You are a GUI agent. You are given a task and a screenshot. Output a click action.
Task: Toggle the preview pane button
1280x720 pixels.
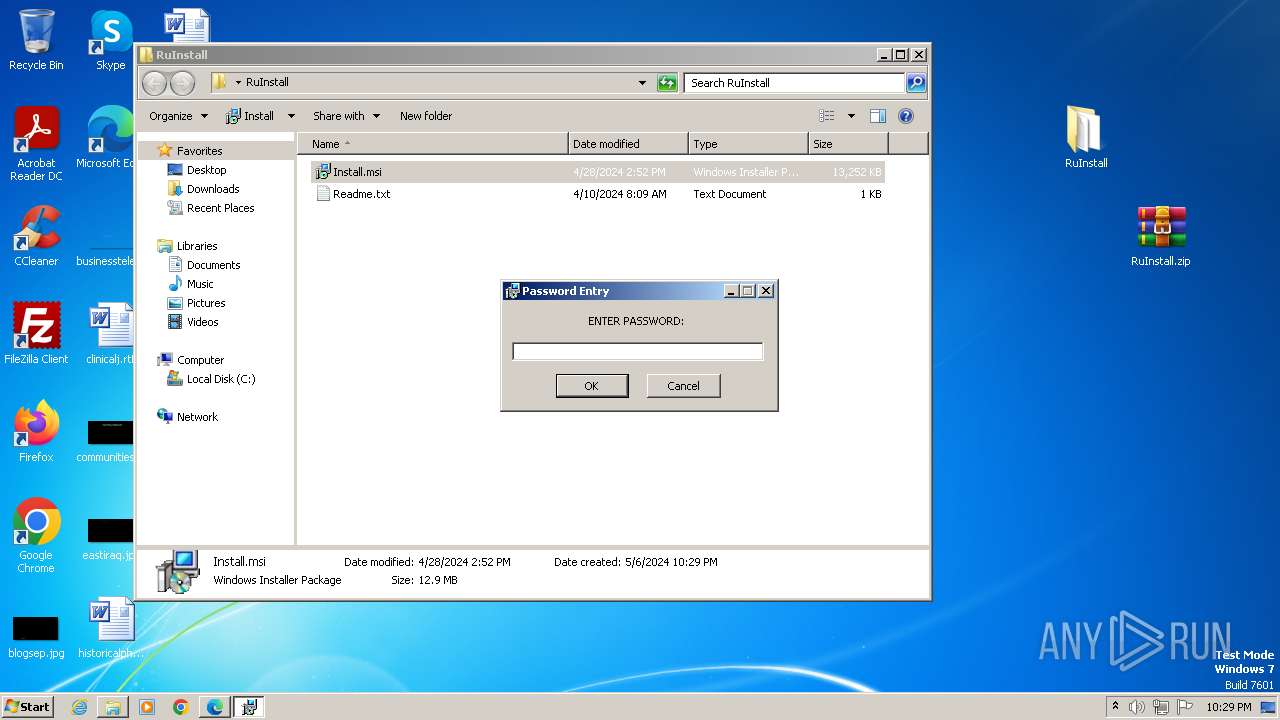pos(877,116)
